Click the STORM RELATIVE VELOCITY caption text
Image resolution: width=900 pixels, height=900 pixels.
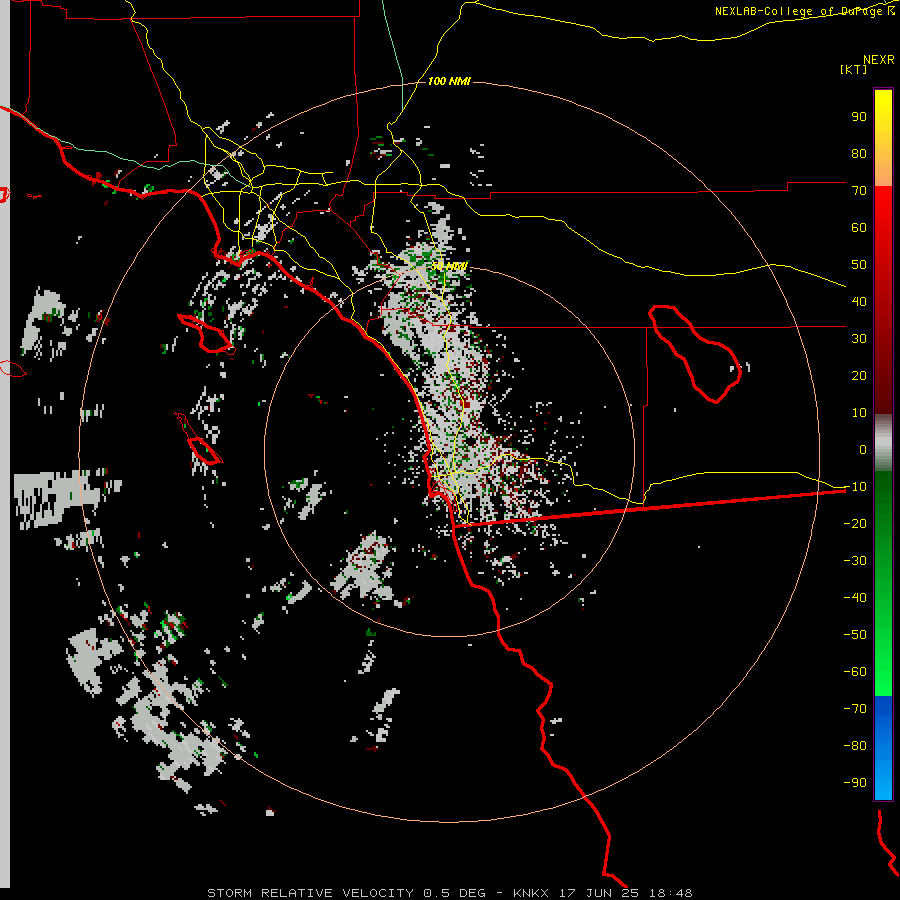coord(310,893)
